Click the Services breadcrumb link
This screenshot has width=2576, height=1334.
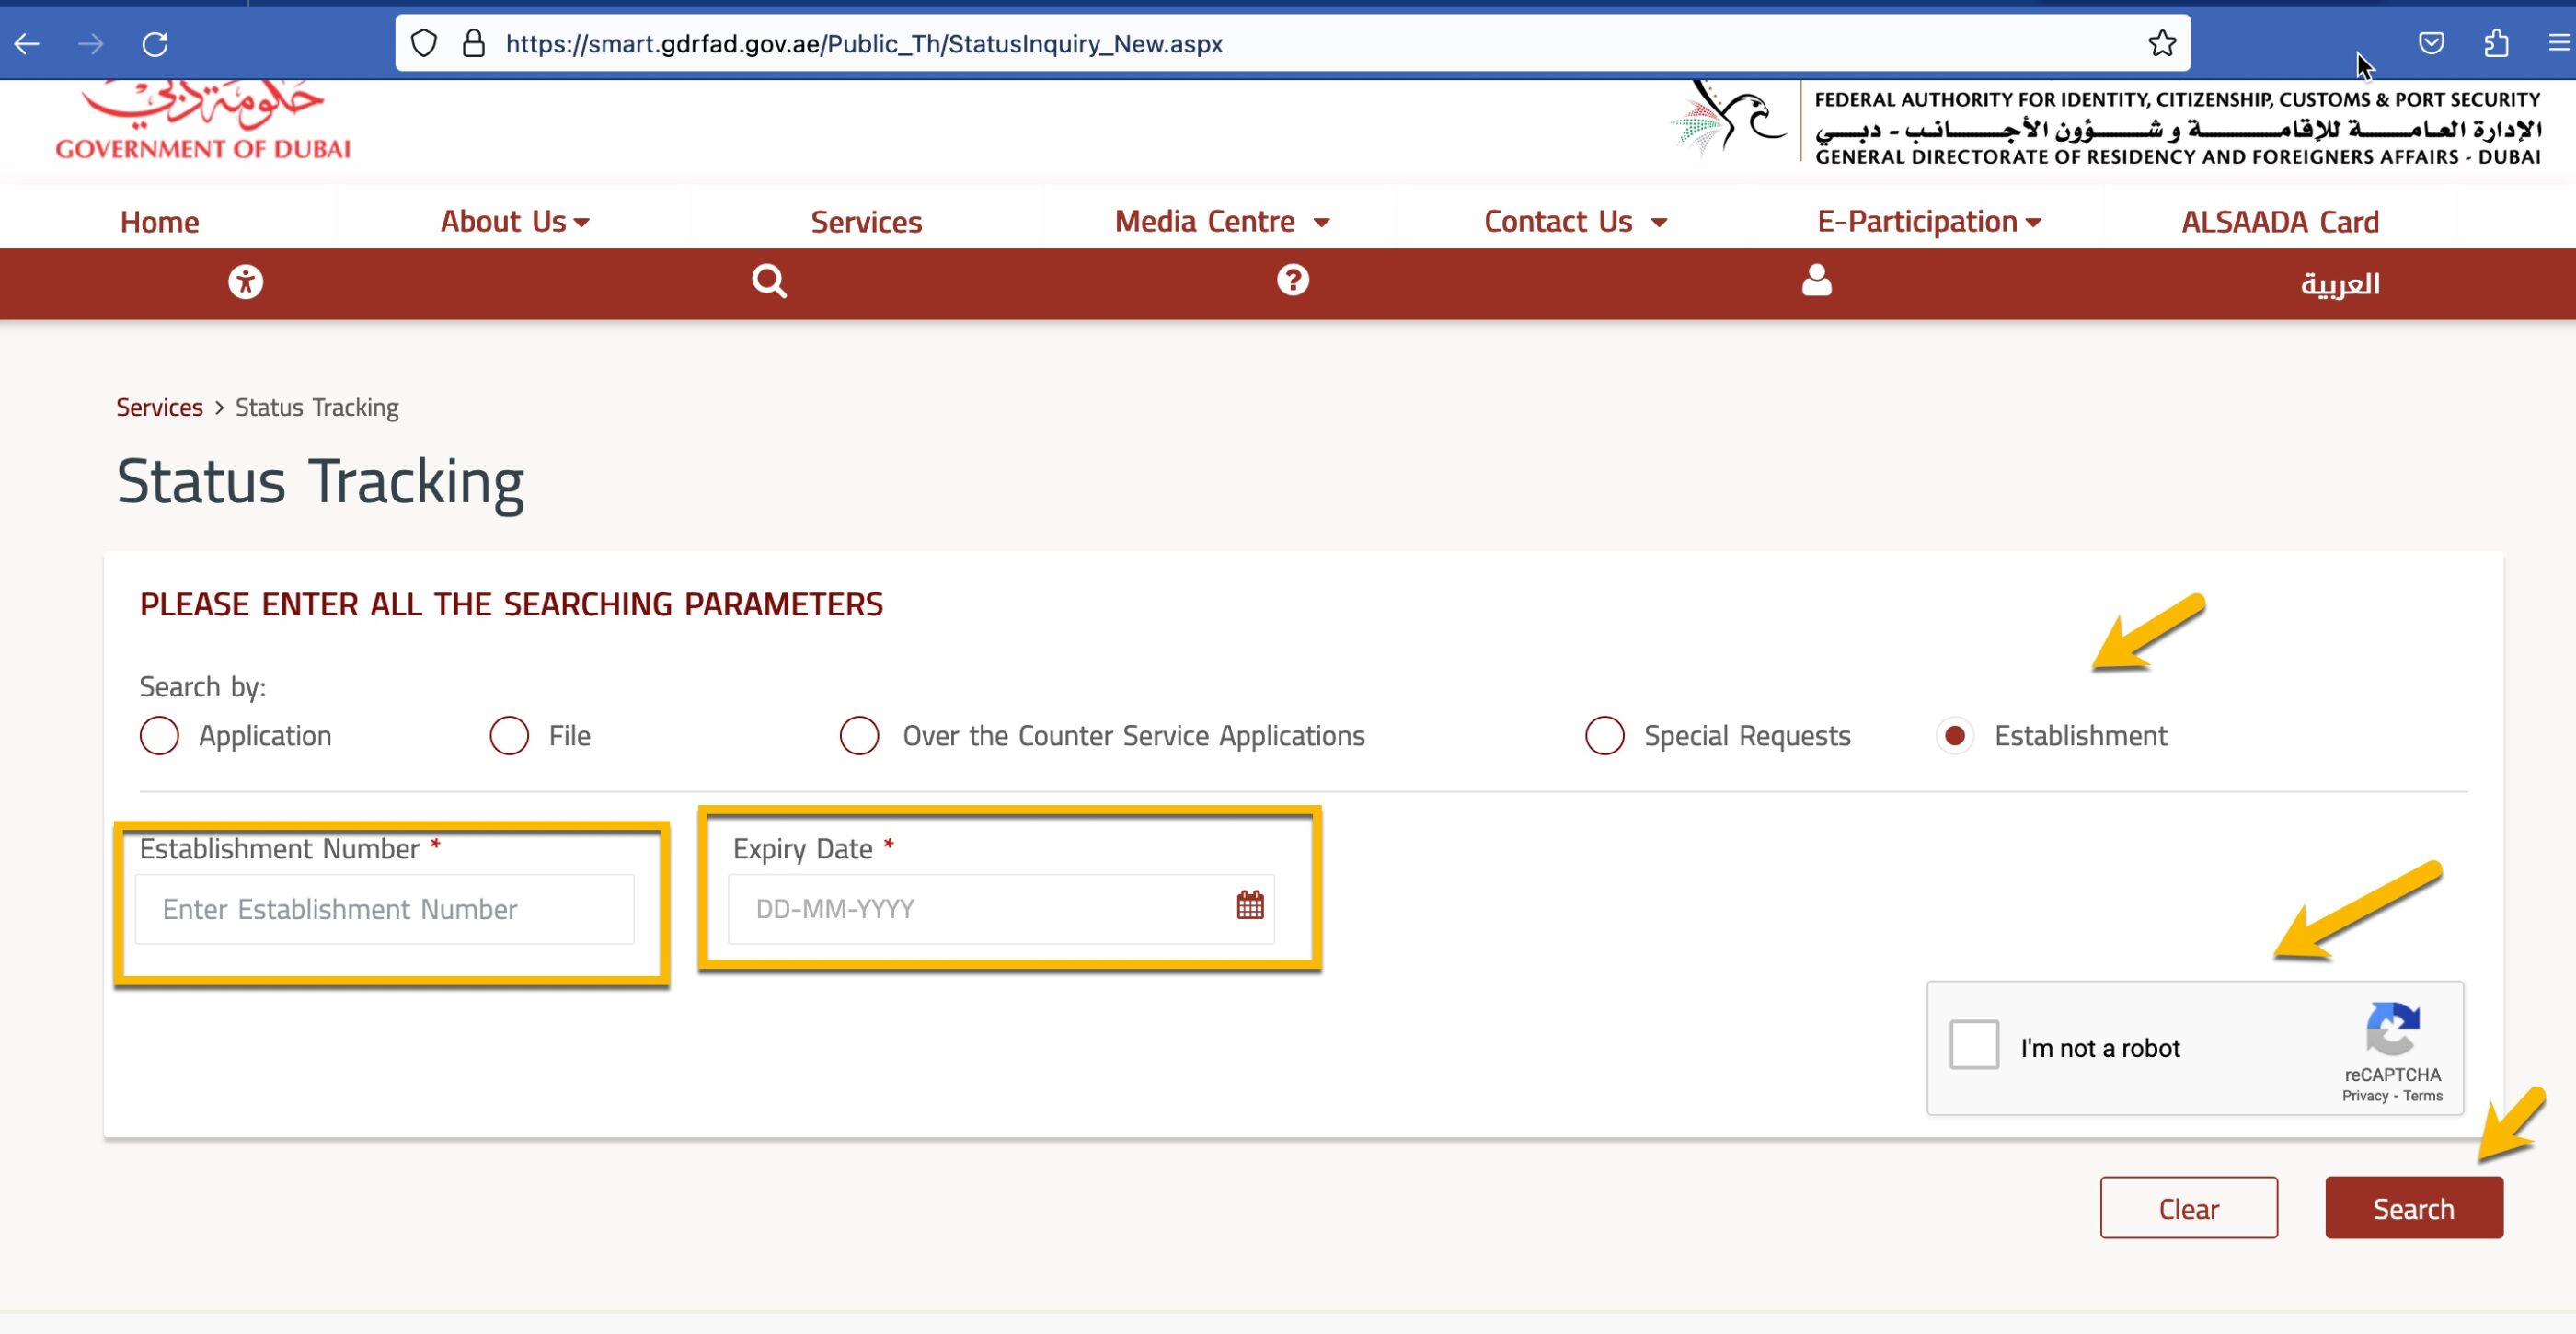159,407
